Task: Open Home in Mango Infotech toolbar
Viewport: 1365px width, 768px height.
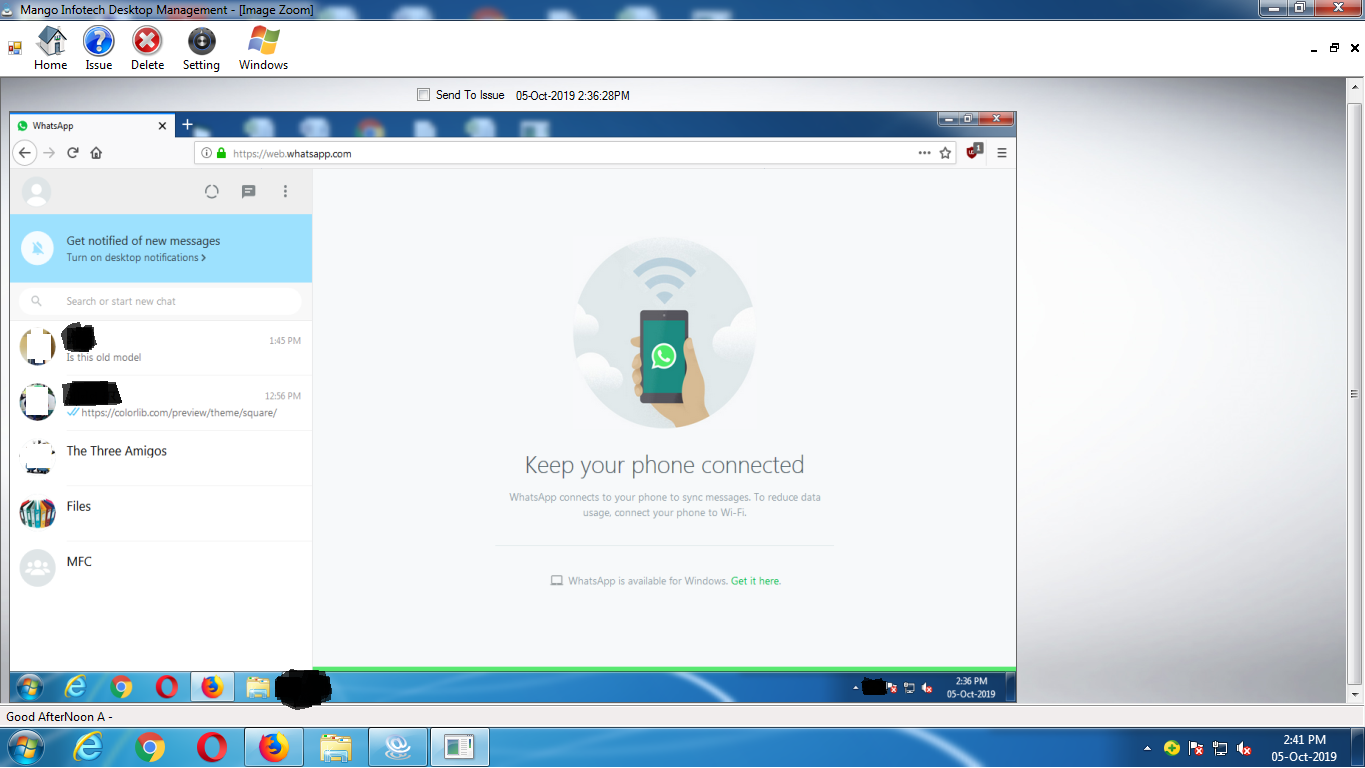Action: tap(51, 49)
